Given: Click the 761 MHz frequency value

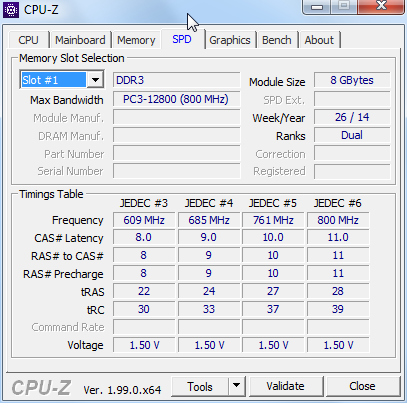Looking at the screenshot, I should tap(273, 220).
